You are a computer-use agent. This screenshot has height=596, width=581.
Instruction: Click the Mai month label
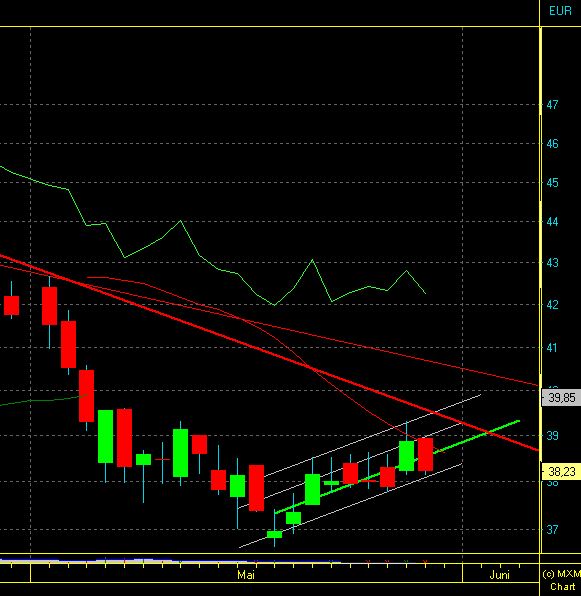click(x=246, y=575)
